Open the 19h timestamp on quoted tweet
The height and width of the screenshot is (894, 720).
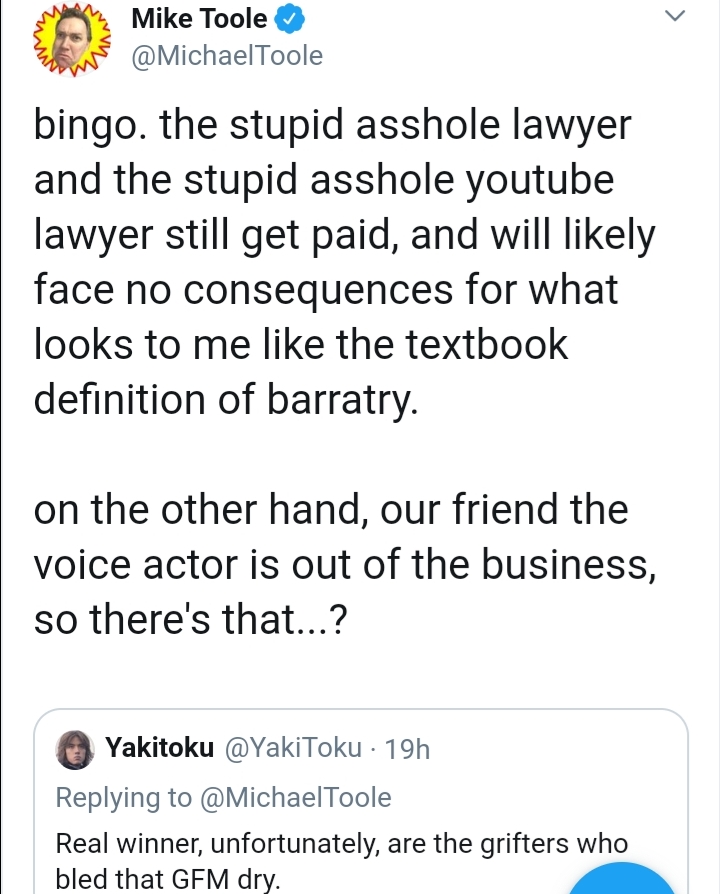407,749
